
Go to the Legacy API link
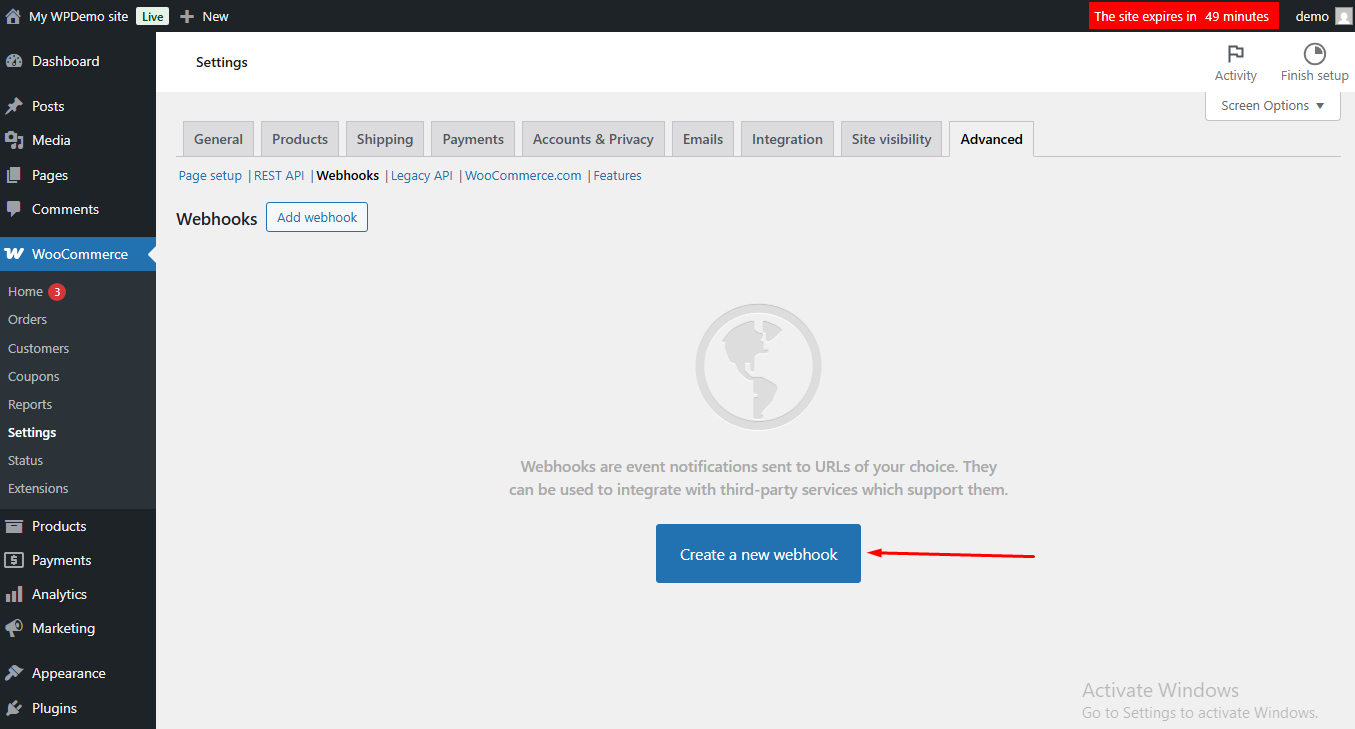pos(421,175)
